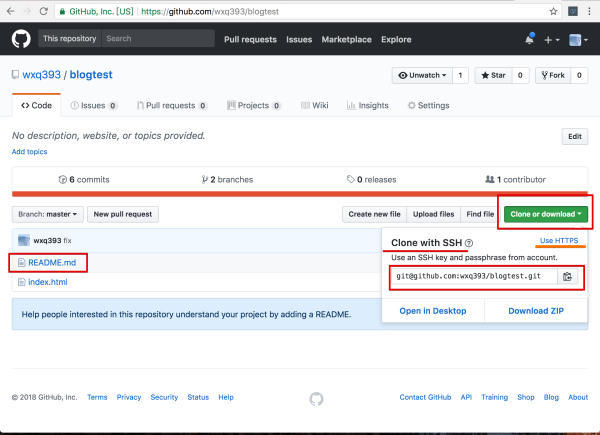Open Marketplace in top navigation
600x435 pixels.
click(346, 39)
